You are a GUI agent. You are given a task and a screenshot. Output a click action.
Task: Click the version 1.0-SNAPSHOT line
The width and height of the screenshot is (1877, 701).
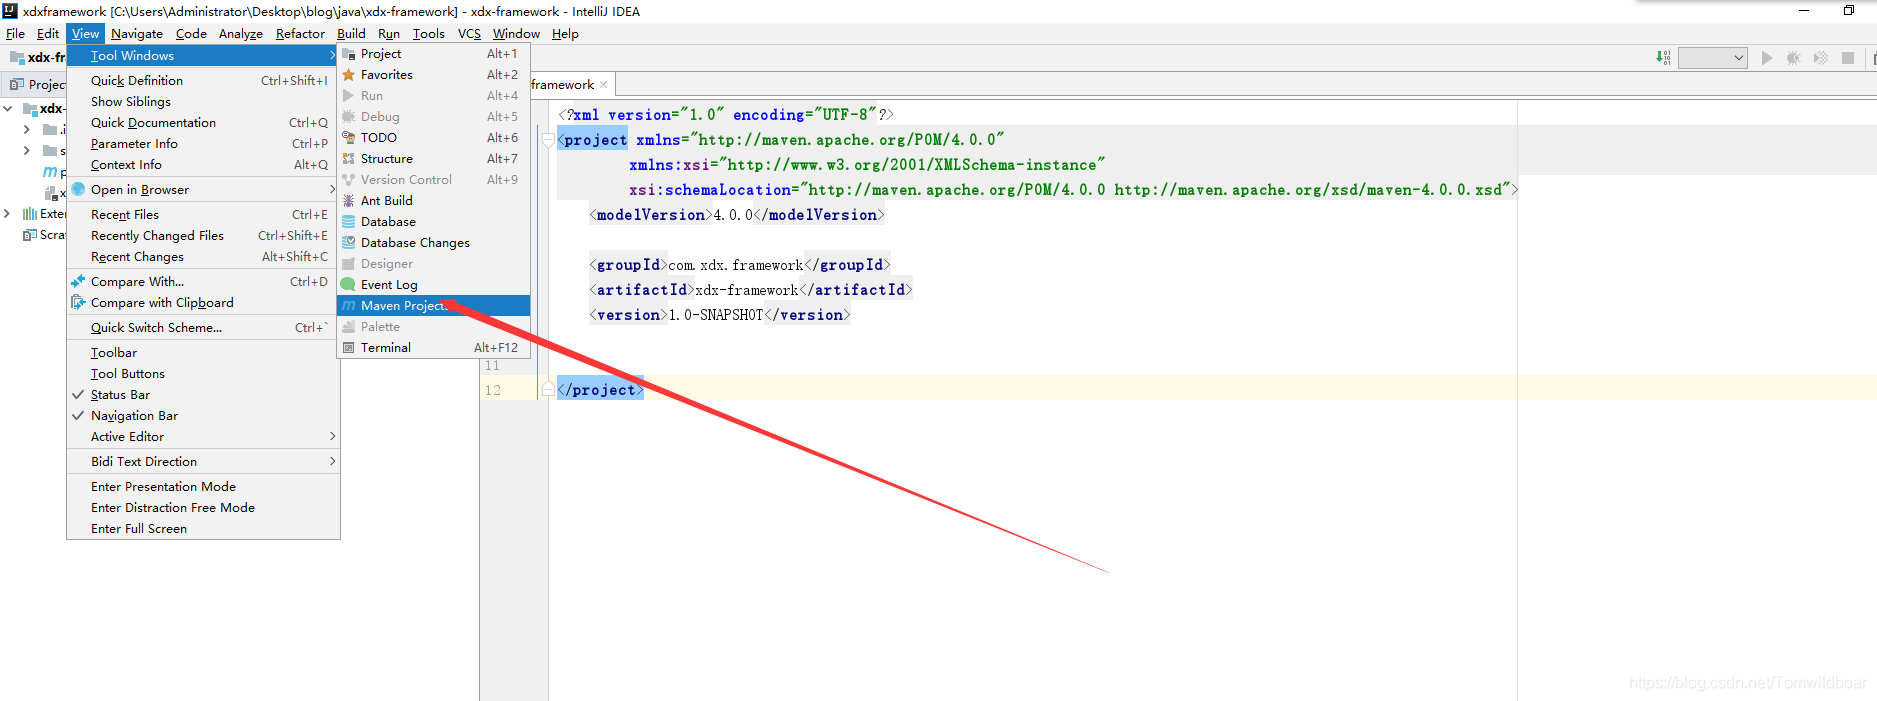(x=719, y=315)
